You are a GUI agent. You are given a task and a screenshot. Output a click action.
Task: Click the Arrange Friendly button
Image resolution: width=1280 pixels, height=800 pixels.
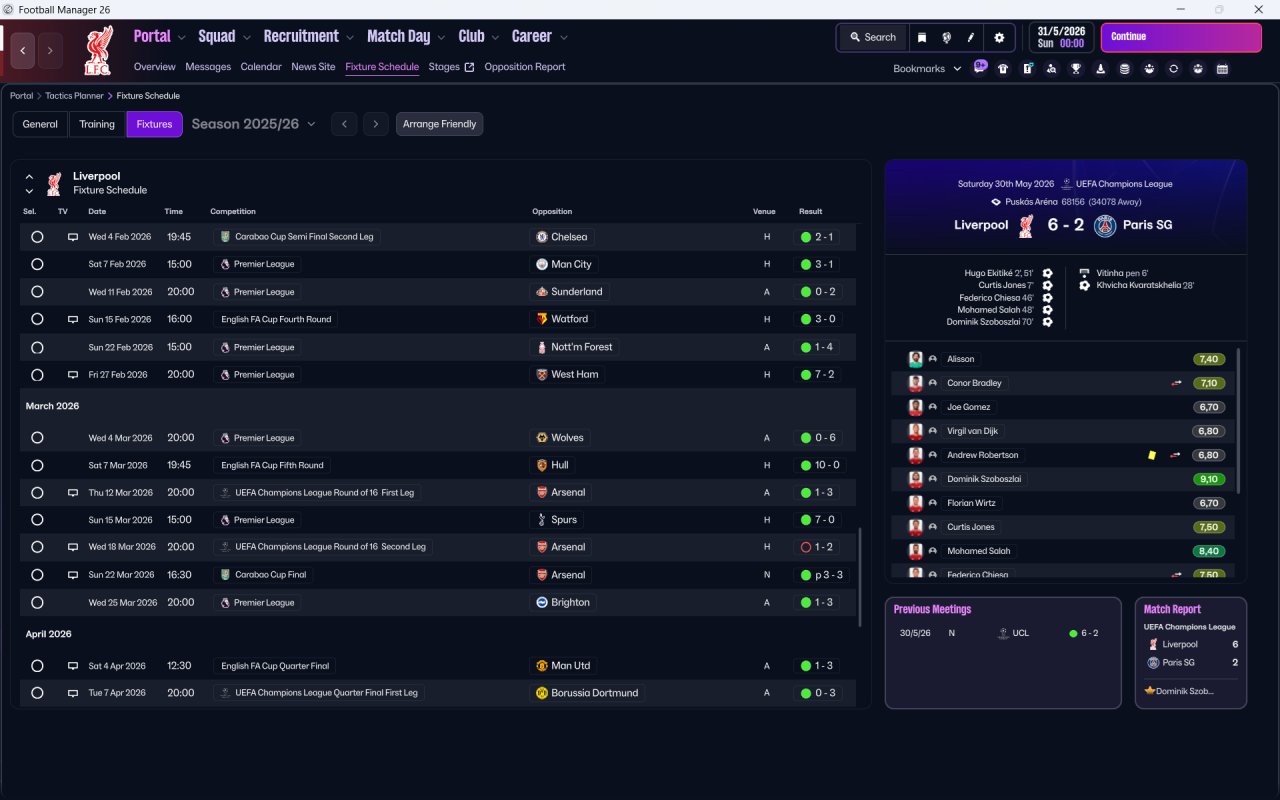pos(440,124)
